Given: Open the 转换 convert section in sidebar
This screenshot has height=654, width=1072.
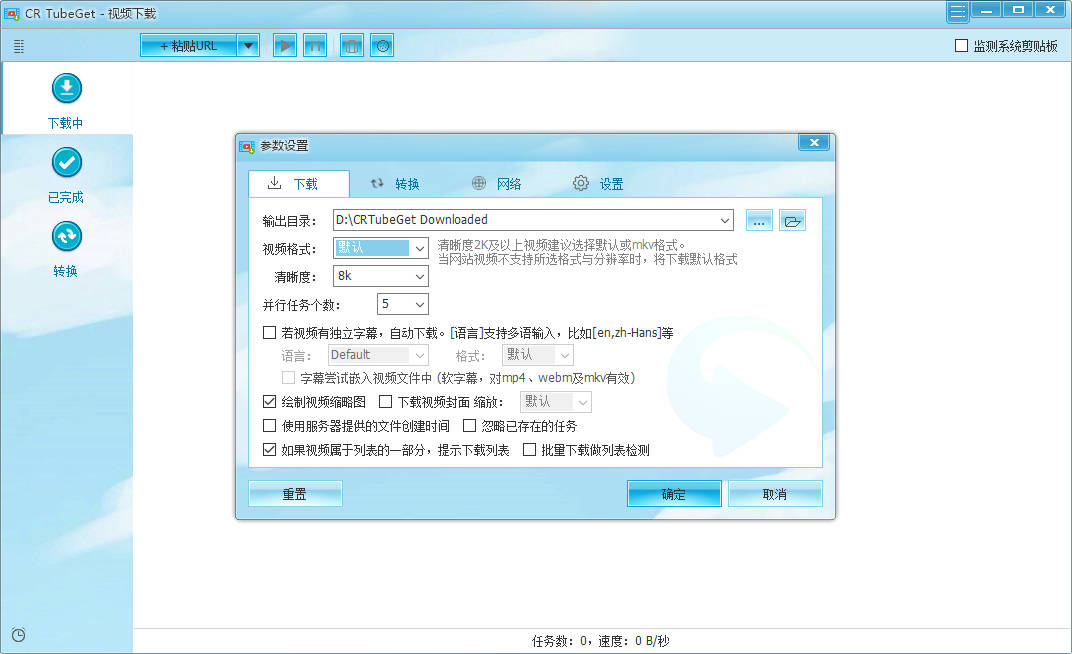Looking at the screenshot, I should pyautogui.click(x=66, y=249).
